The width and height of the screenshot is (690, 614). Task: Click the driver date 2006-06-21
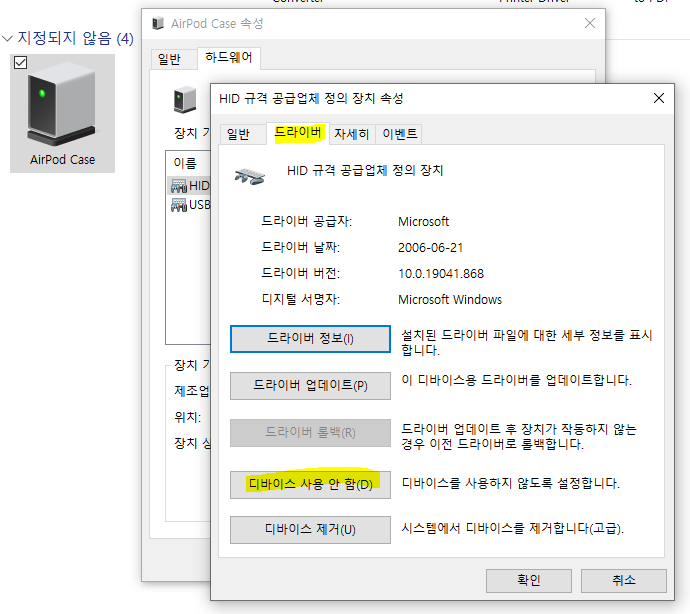(430, 248)
